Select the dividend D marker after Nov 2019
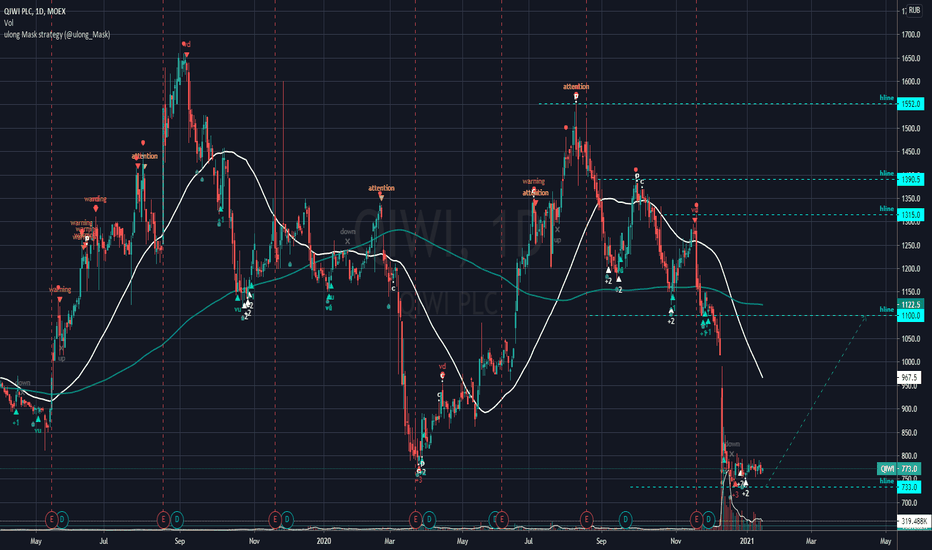 pyautogui.click(x=287, y=520)
